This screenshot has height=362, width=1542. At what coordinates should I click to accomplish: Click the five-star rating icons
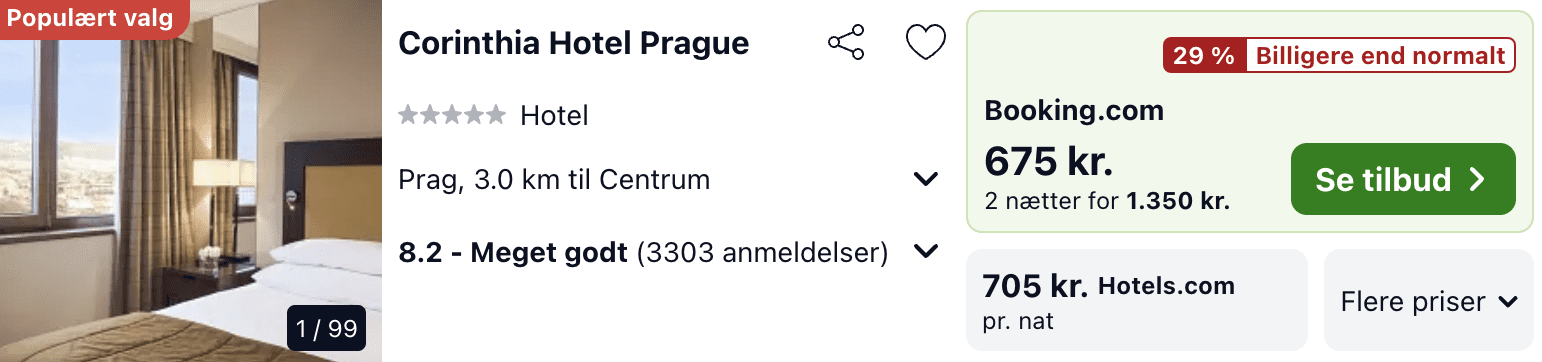click(452, 115)
